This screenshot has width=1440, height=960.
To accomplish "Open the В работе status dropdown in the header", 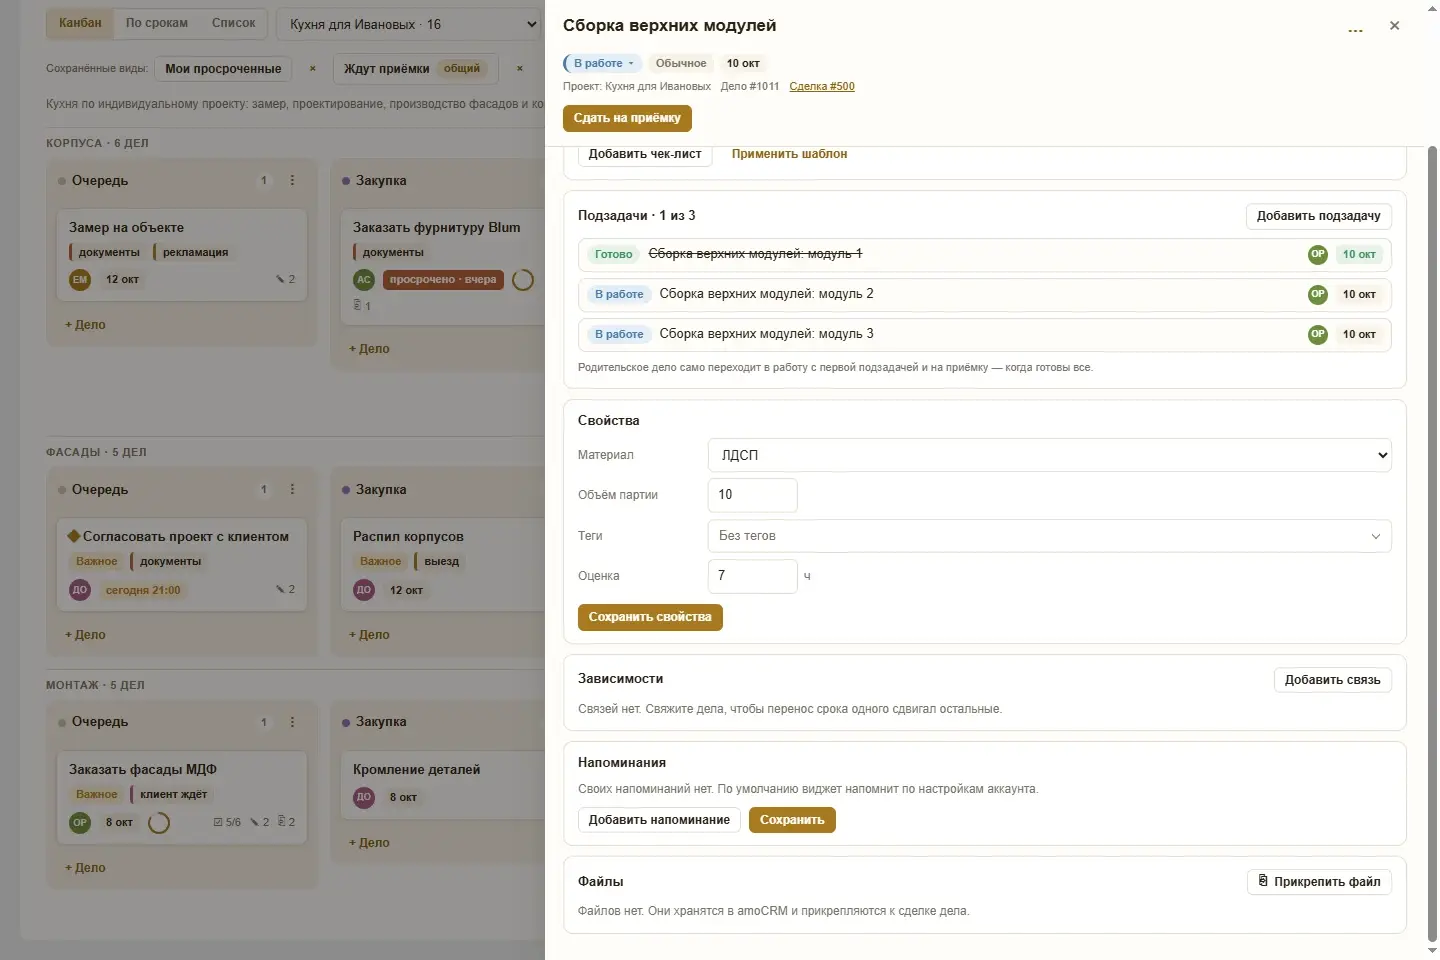I will [603, 63].
